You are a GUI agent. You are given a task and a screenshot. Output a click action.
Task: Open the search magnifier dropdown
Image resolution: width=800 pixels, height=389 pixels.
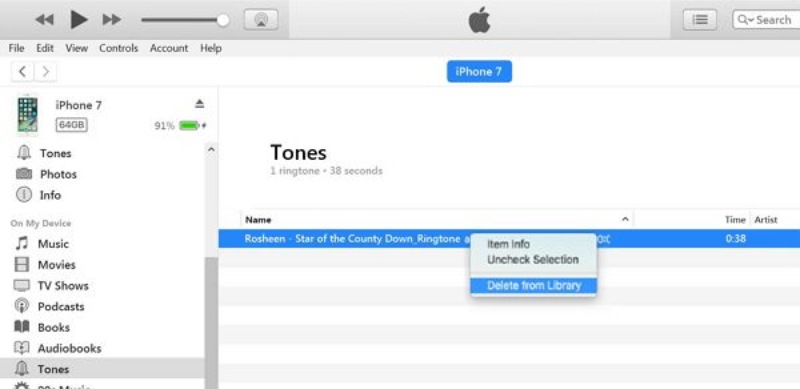(x=745, y=20)
